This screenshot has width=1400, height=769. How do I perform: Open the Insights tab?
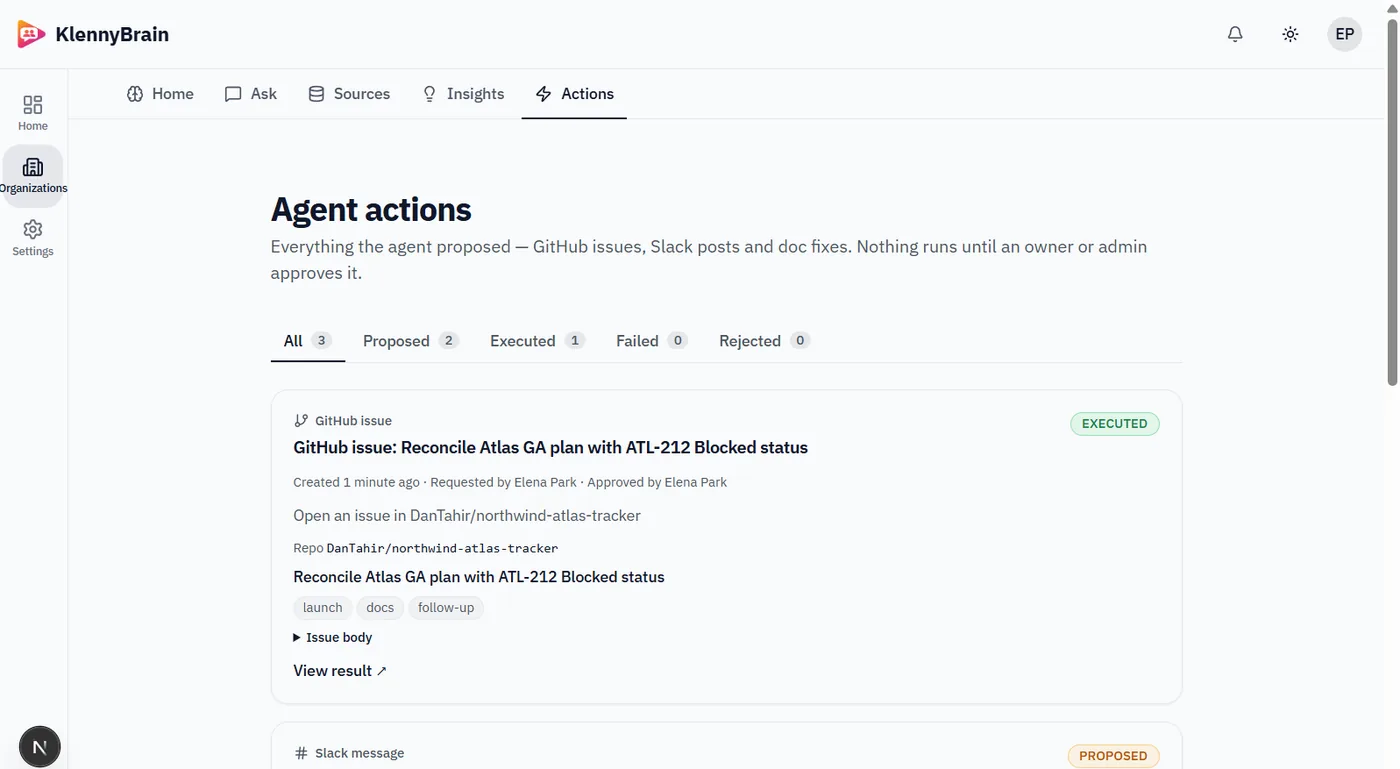pyautogui.click(x=463, y=94)
